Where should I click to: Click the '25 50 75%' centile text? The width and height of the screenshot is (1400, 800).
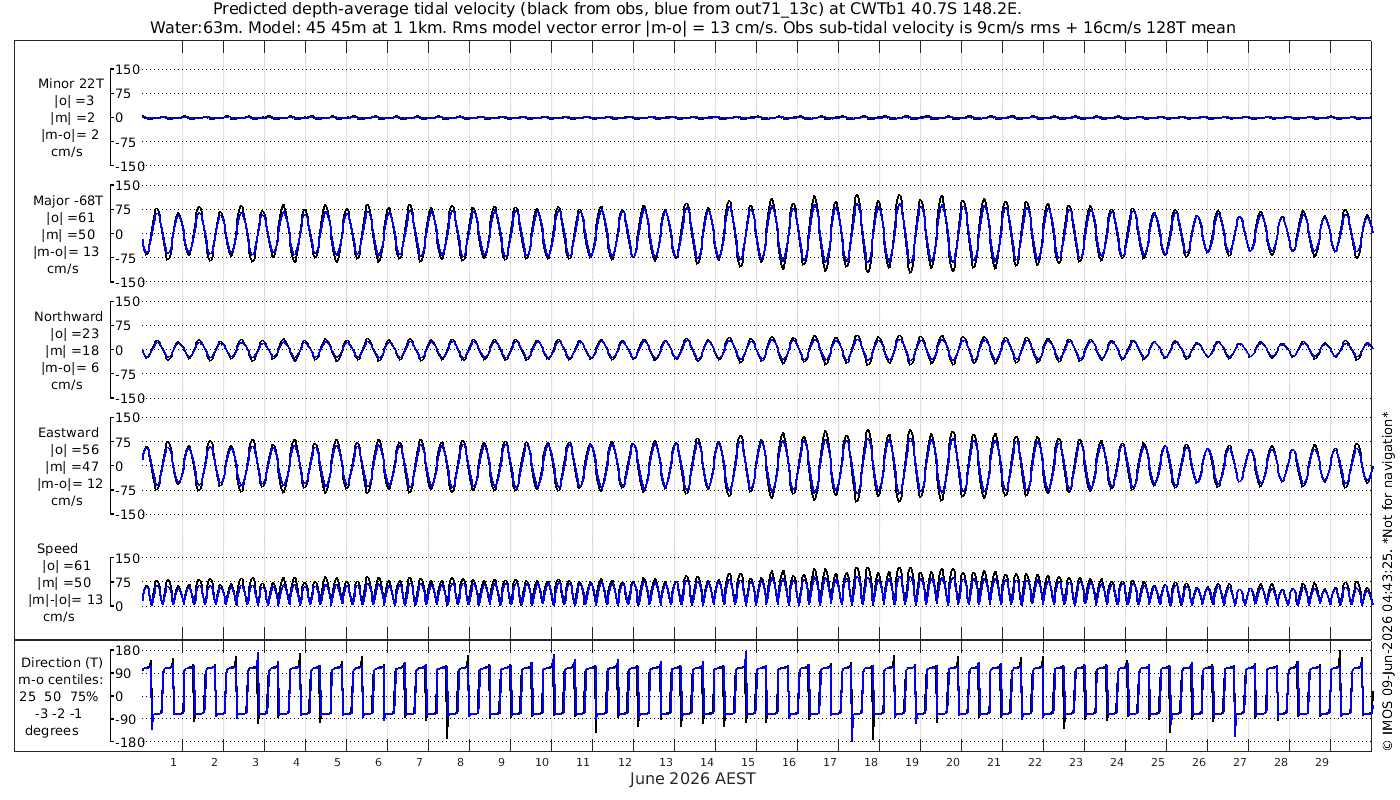[61, 697]
